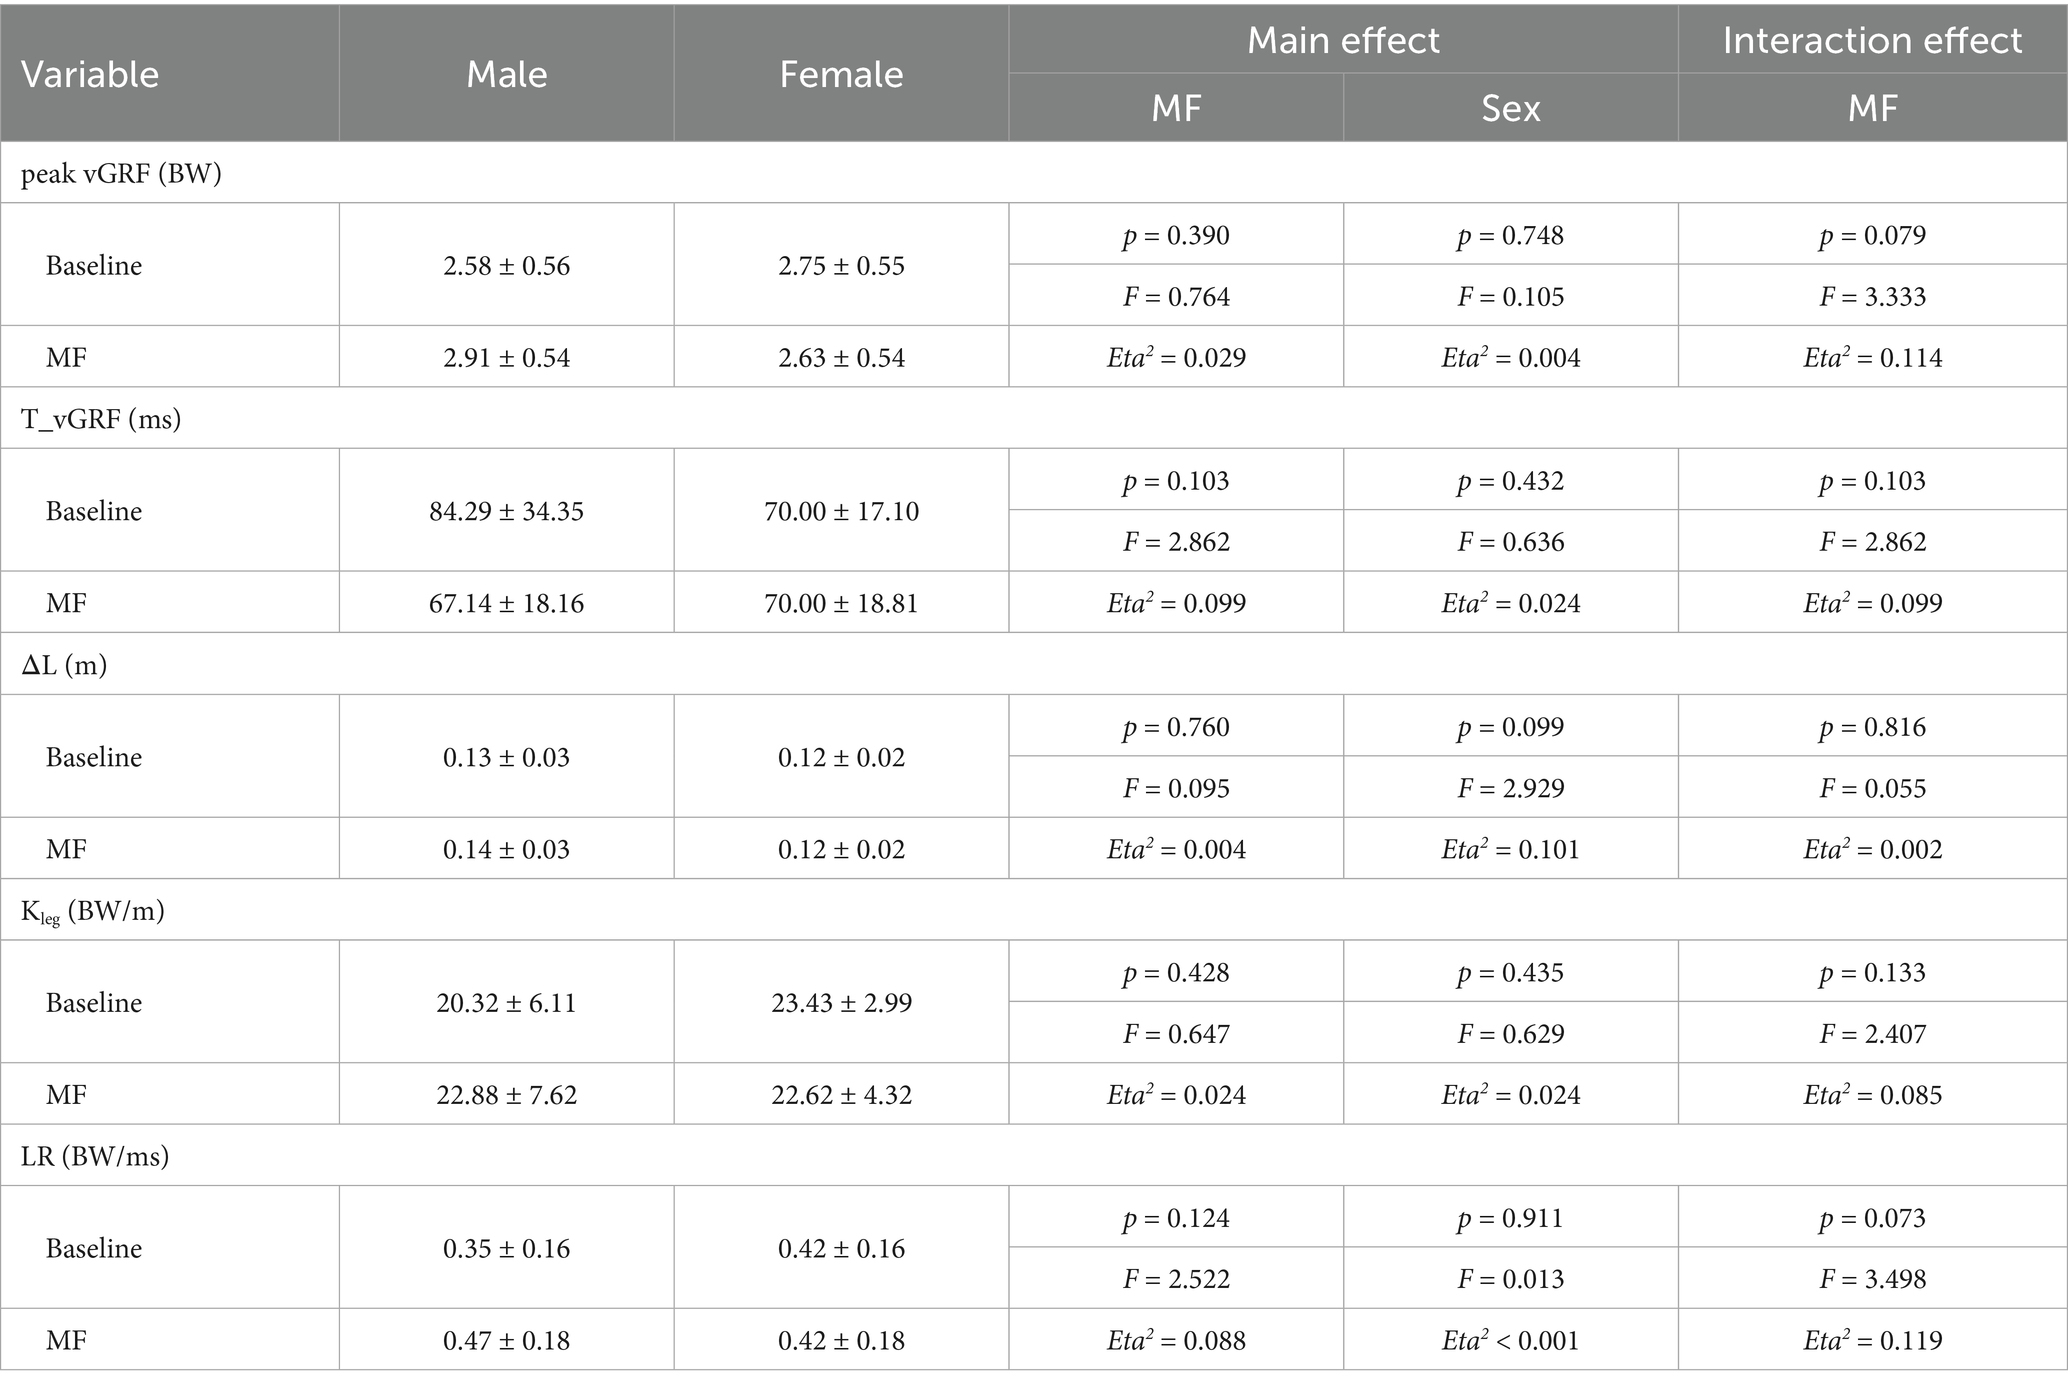Click the peak vGRF (BW) row label
The image size is (2068, 1388).
point(121,173)
